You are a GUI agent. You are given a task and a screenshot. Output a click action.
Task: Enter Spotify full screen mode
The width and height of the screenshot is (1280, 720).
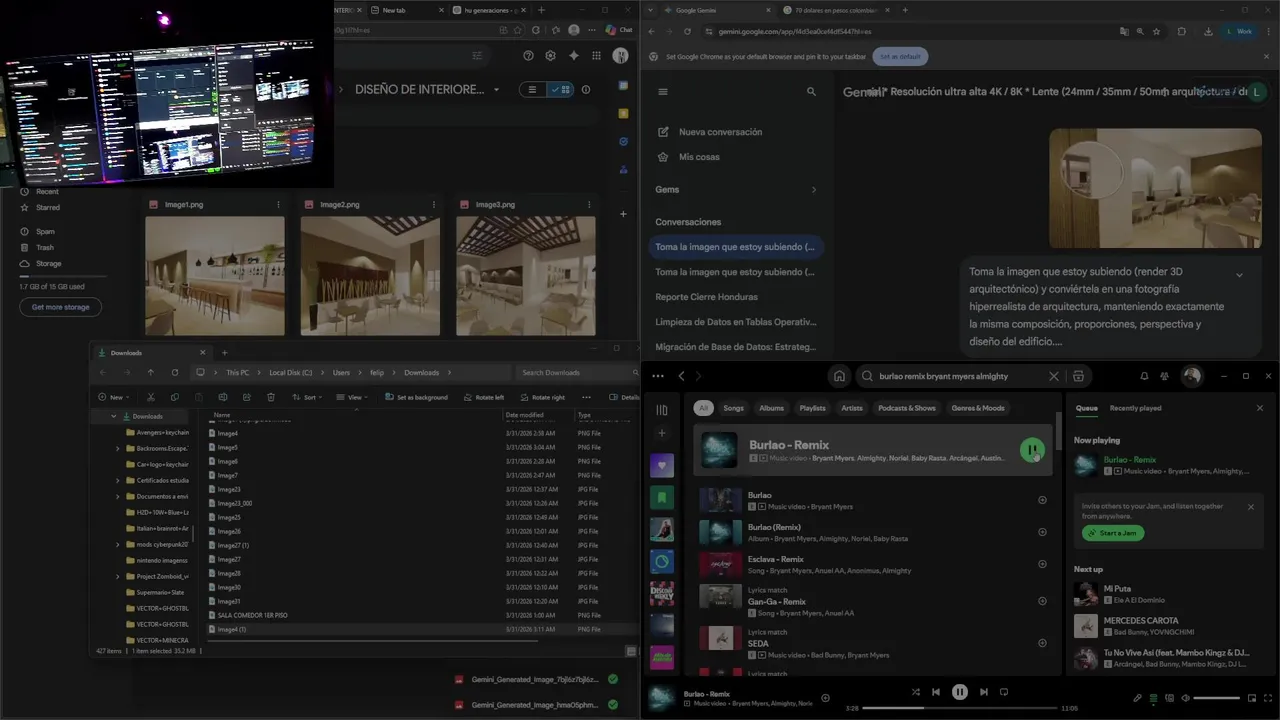click(1268, 698)
